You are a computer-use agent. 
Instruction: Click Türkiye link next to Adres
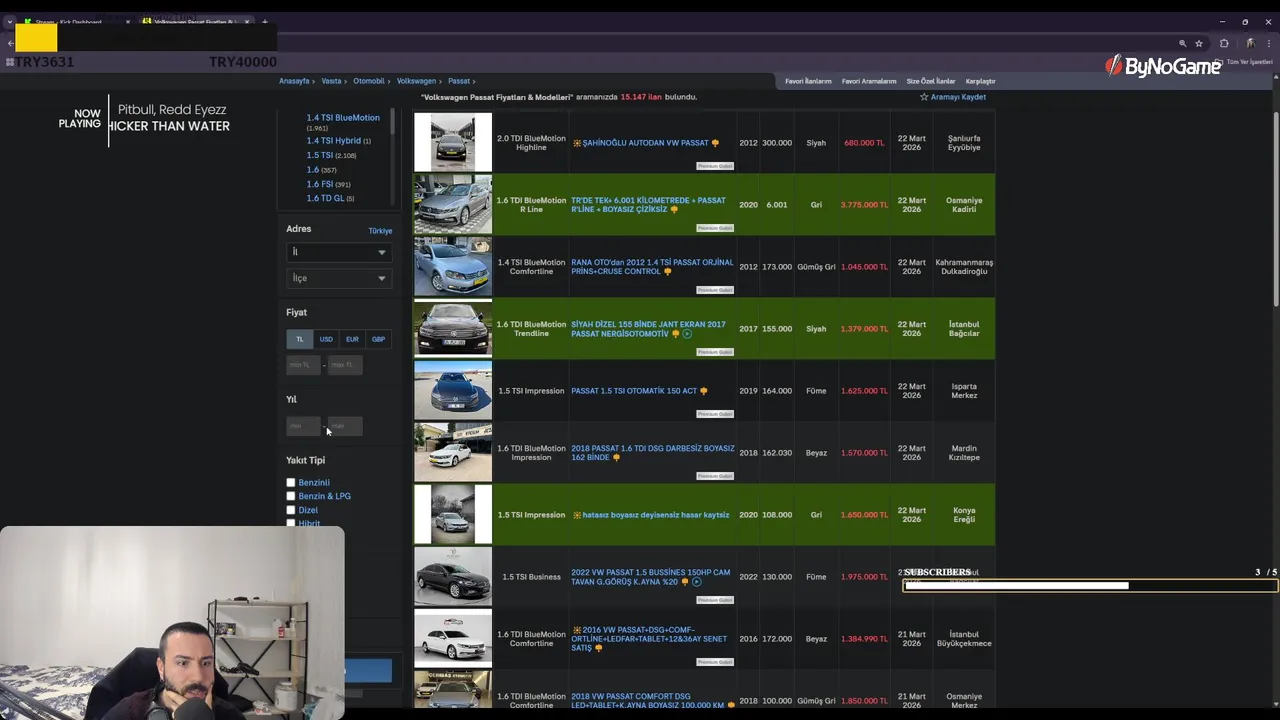tap(380, 231)
